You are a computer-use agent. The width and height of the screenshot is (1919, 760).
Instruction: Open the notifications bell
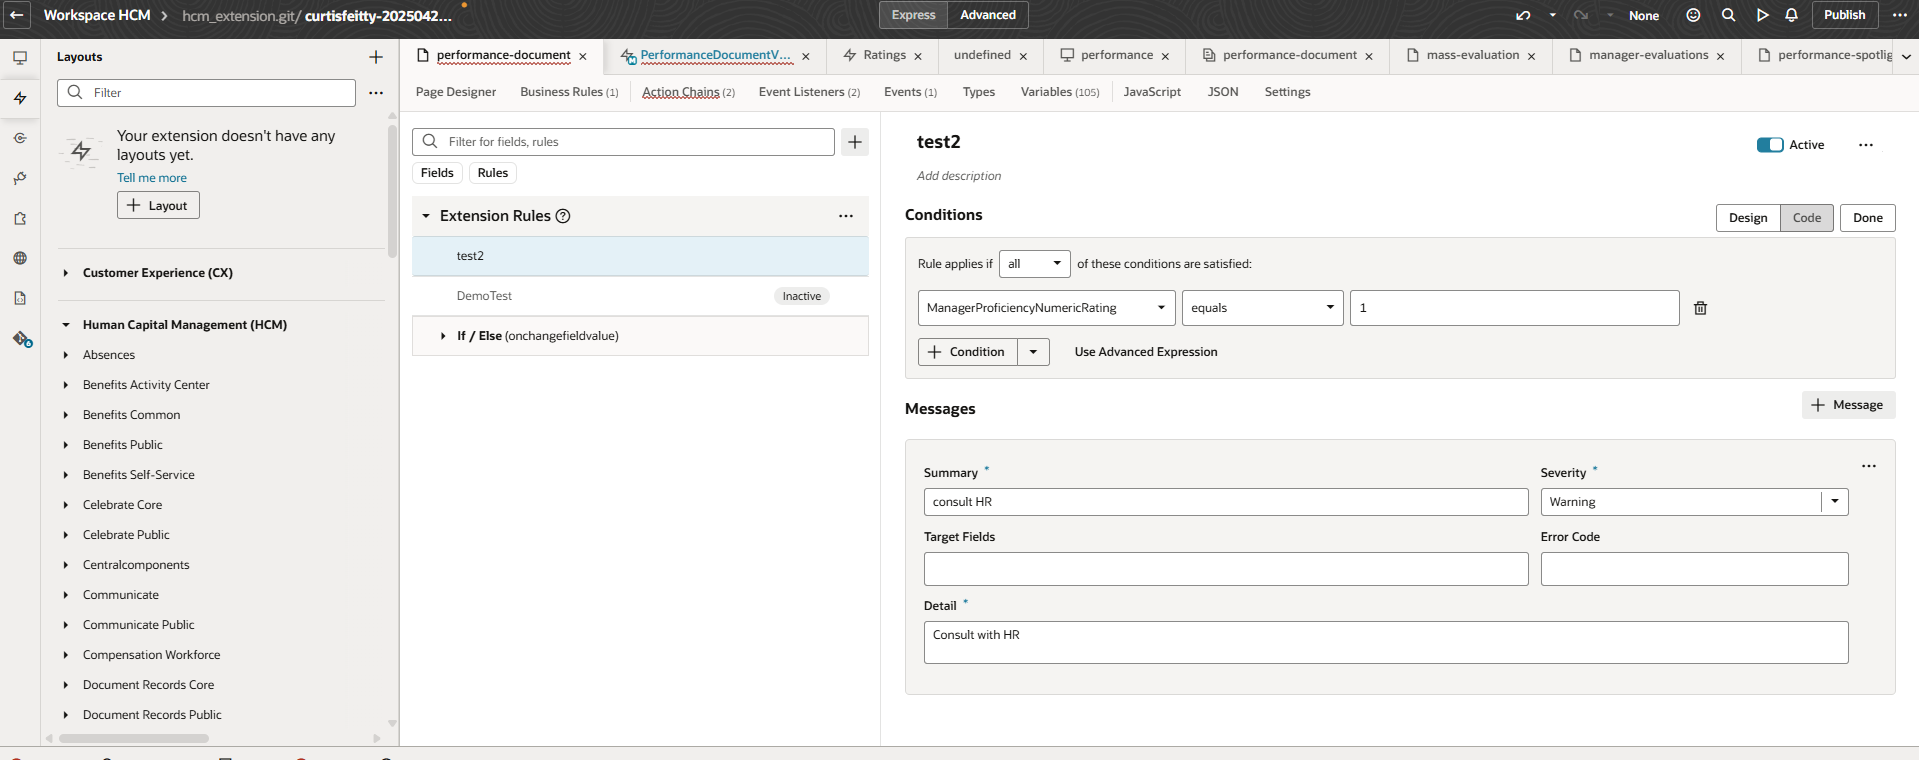pyautogui.click(x=1791, y=15)
